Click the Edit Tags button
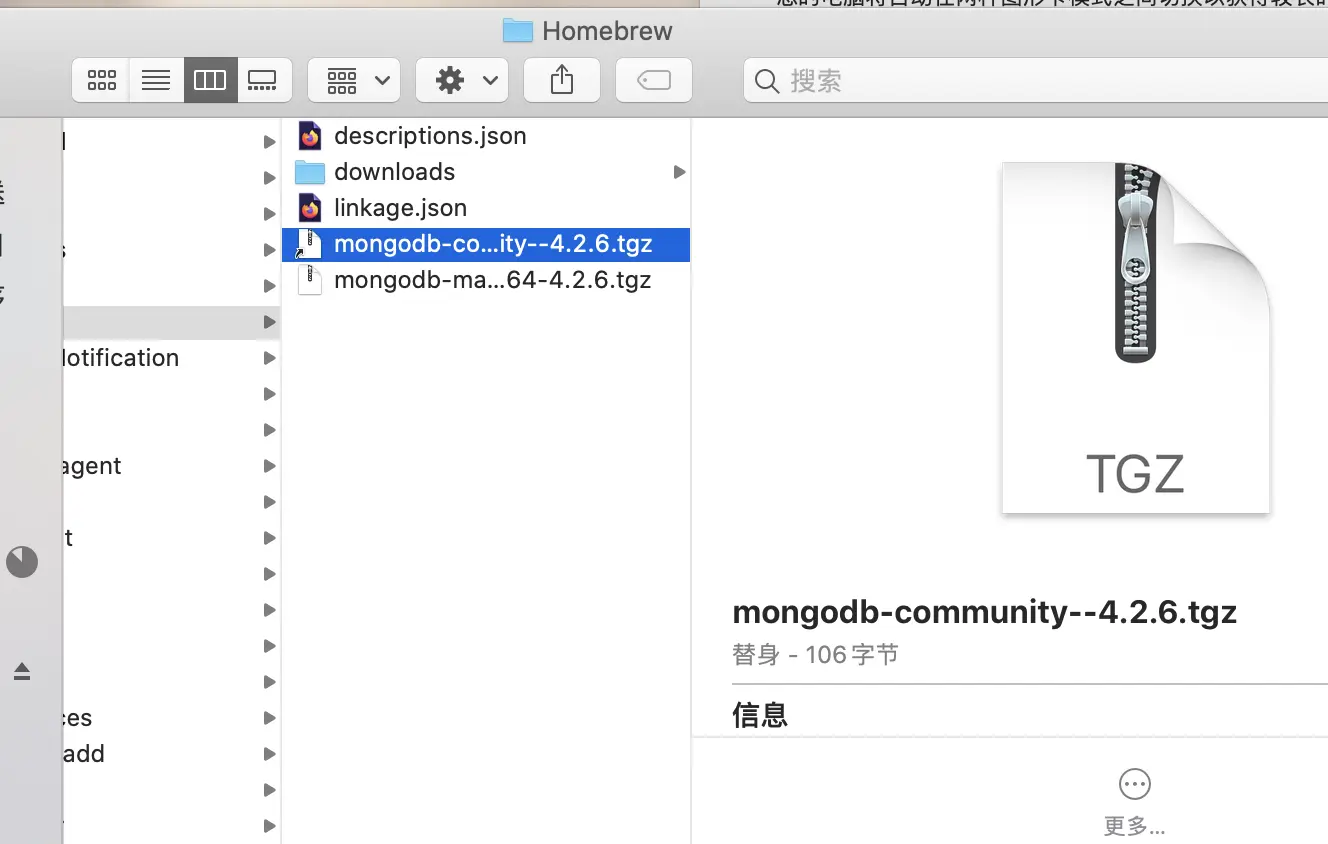The width and height of the screenshot is (1328, 844). [x=654, y=80]
